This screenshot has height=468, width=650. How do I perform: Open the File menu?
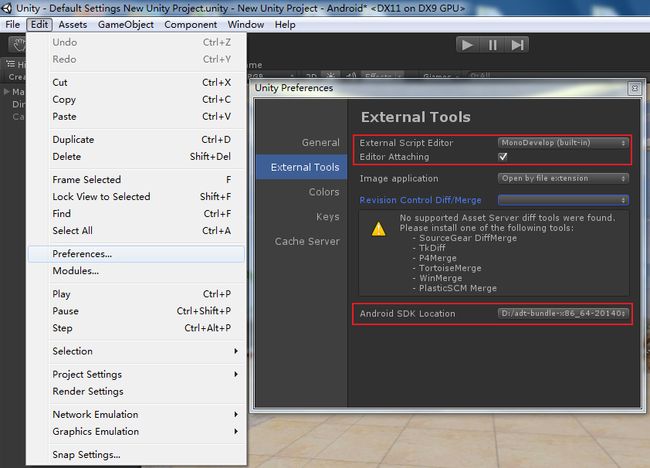coord(12,25)
